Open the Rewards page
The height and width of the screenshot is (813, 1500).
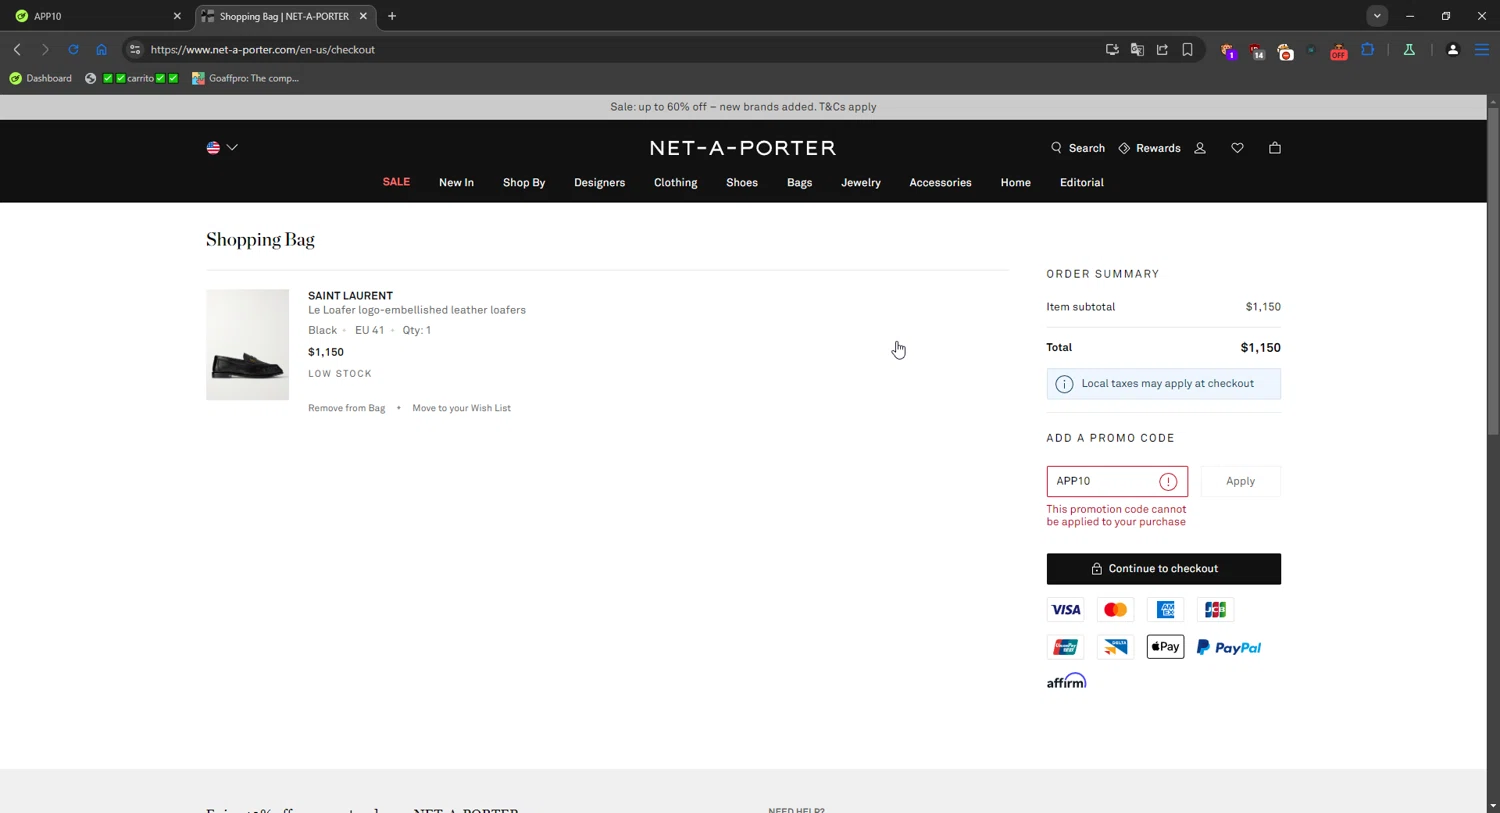(x=1149, y=148)
